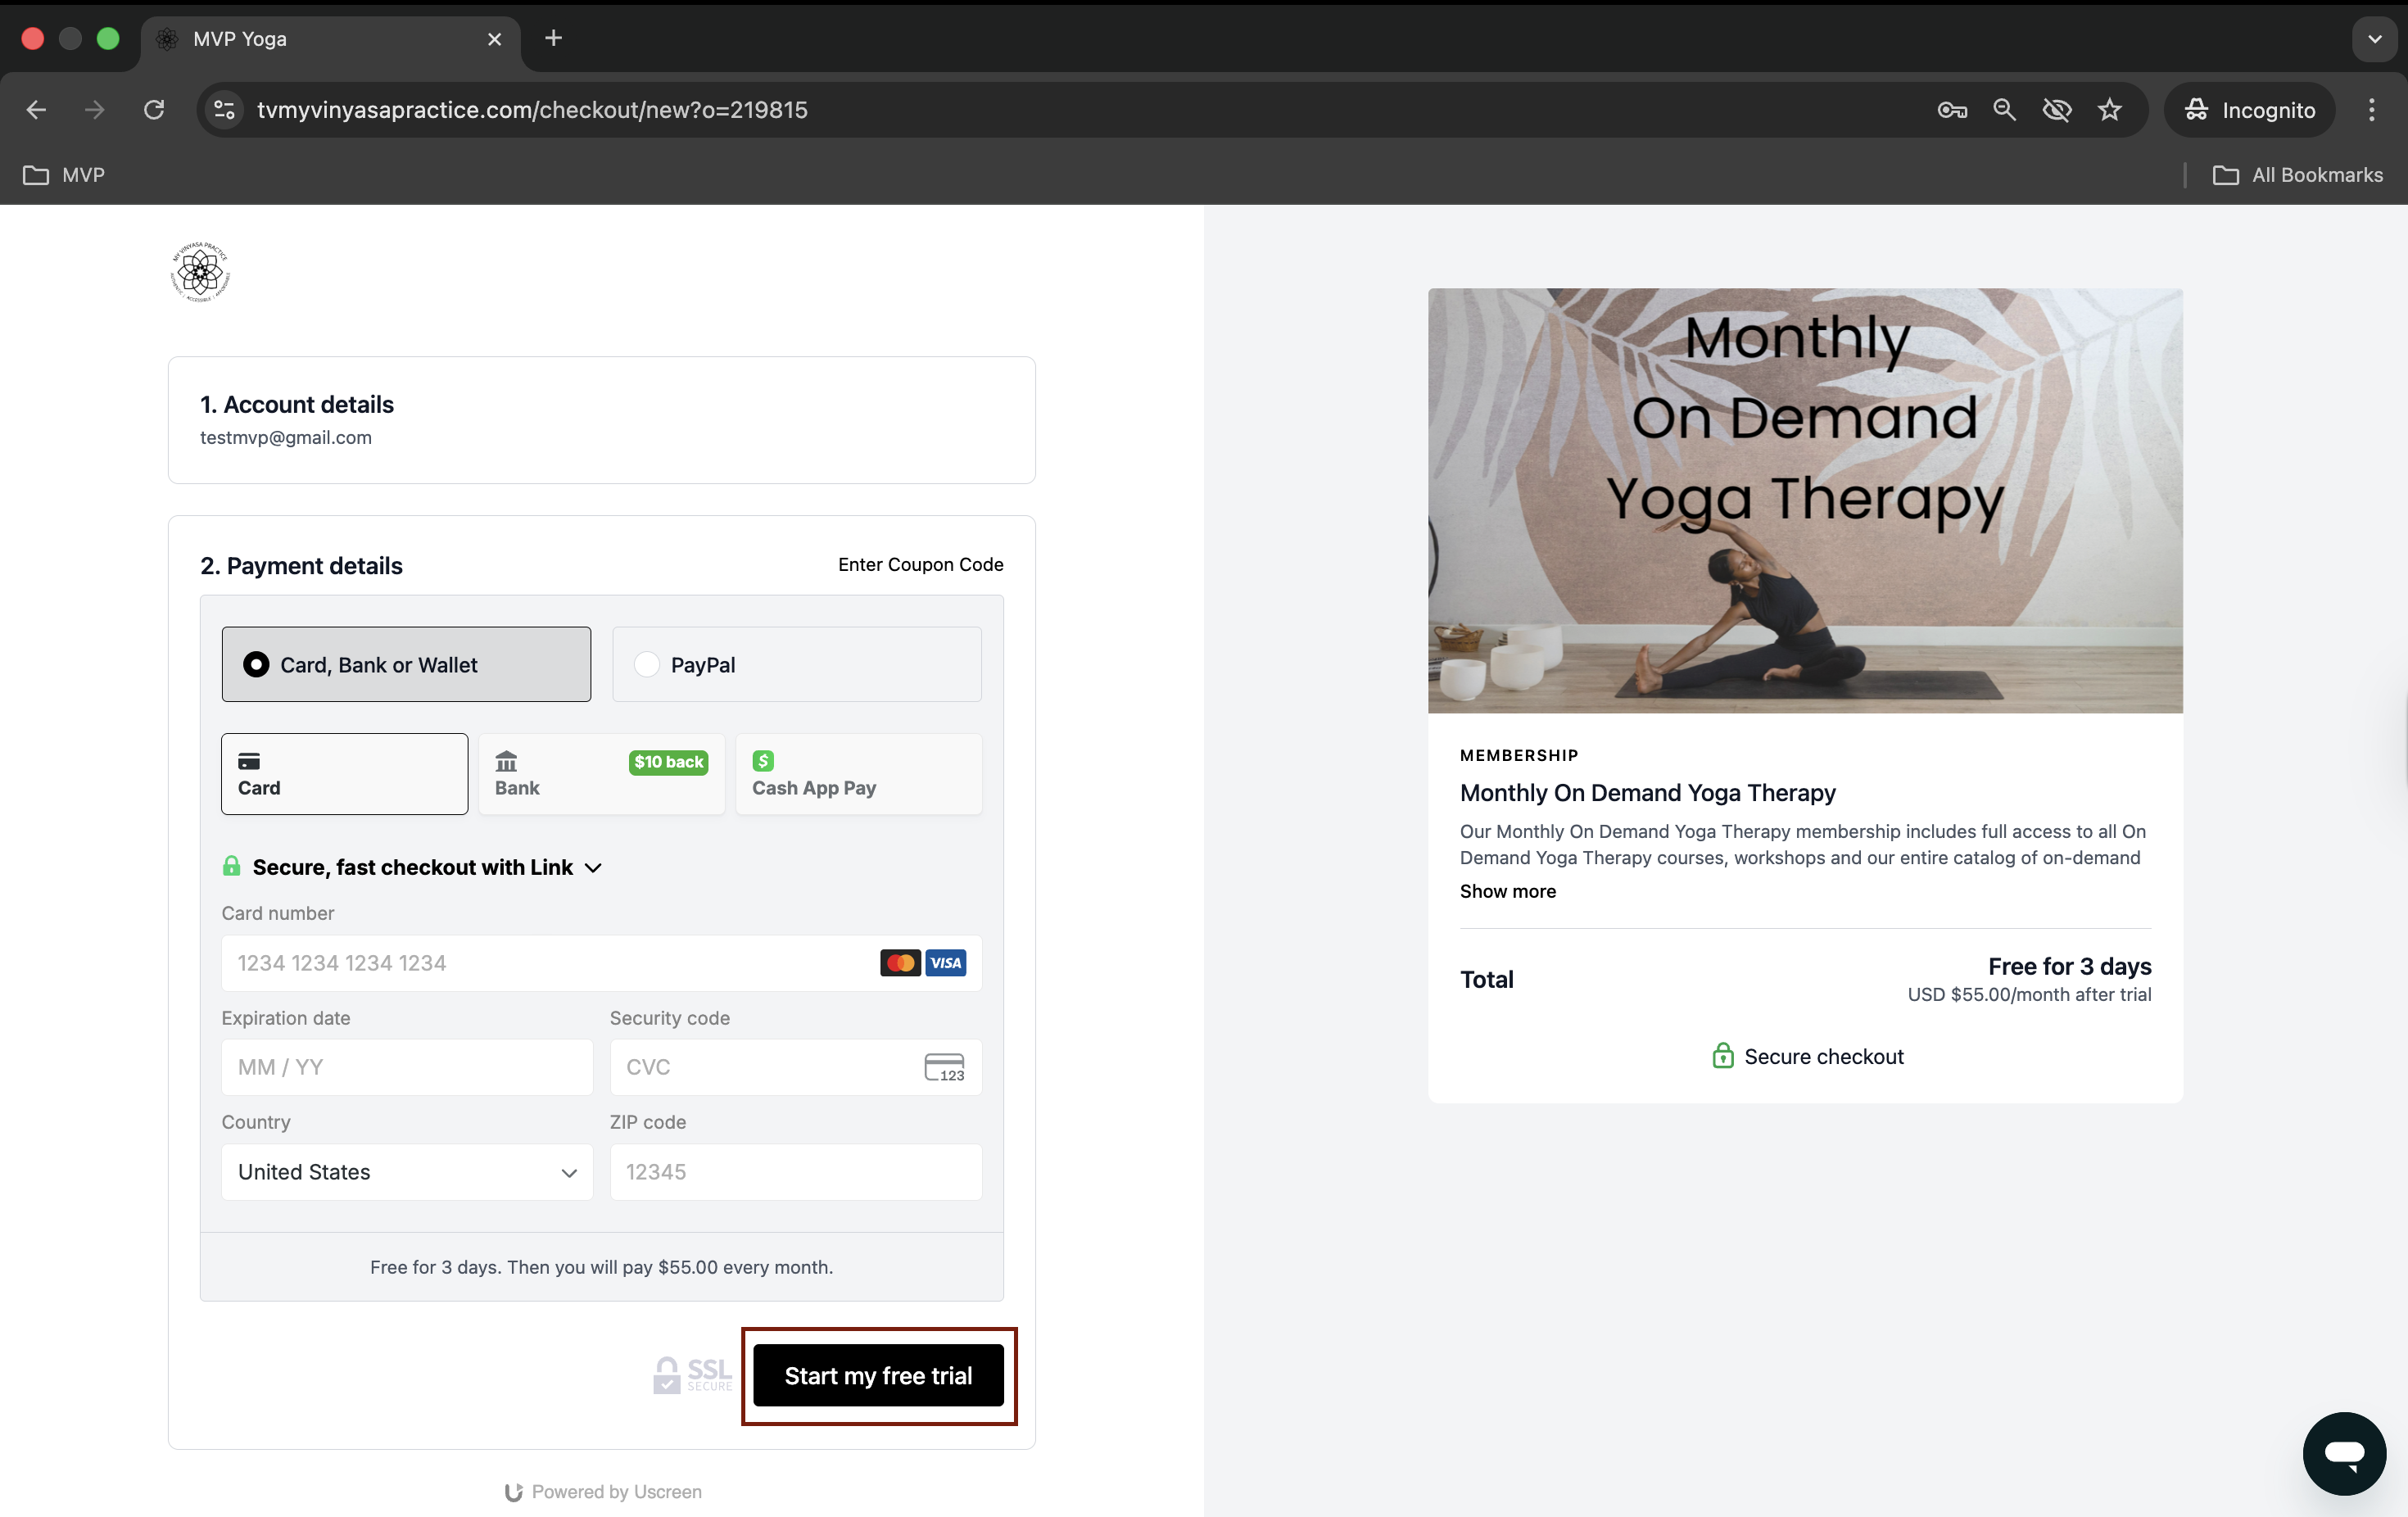This screenshot has width=2408, height=1517.
Task: Click the green lock icon beside Link checkout
Action: 231,866
